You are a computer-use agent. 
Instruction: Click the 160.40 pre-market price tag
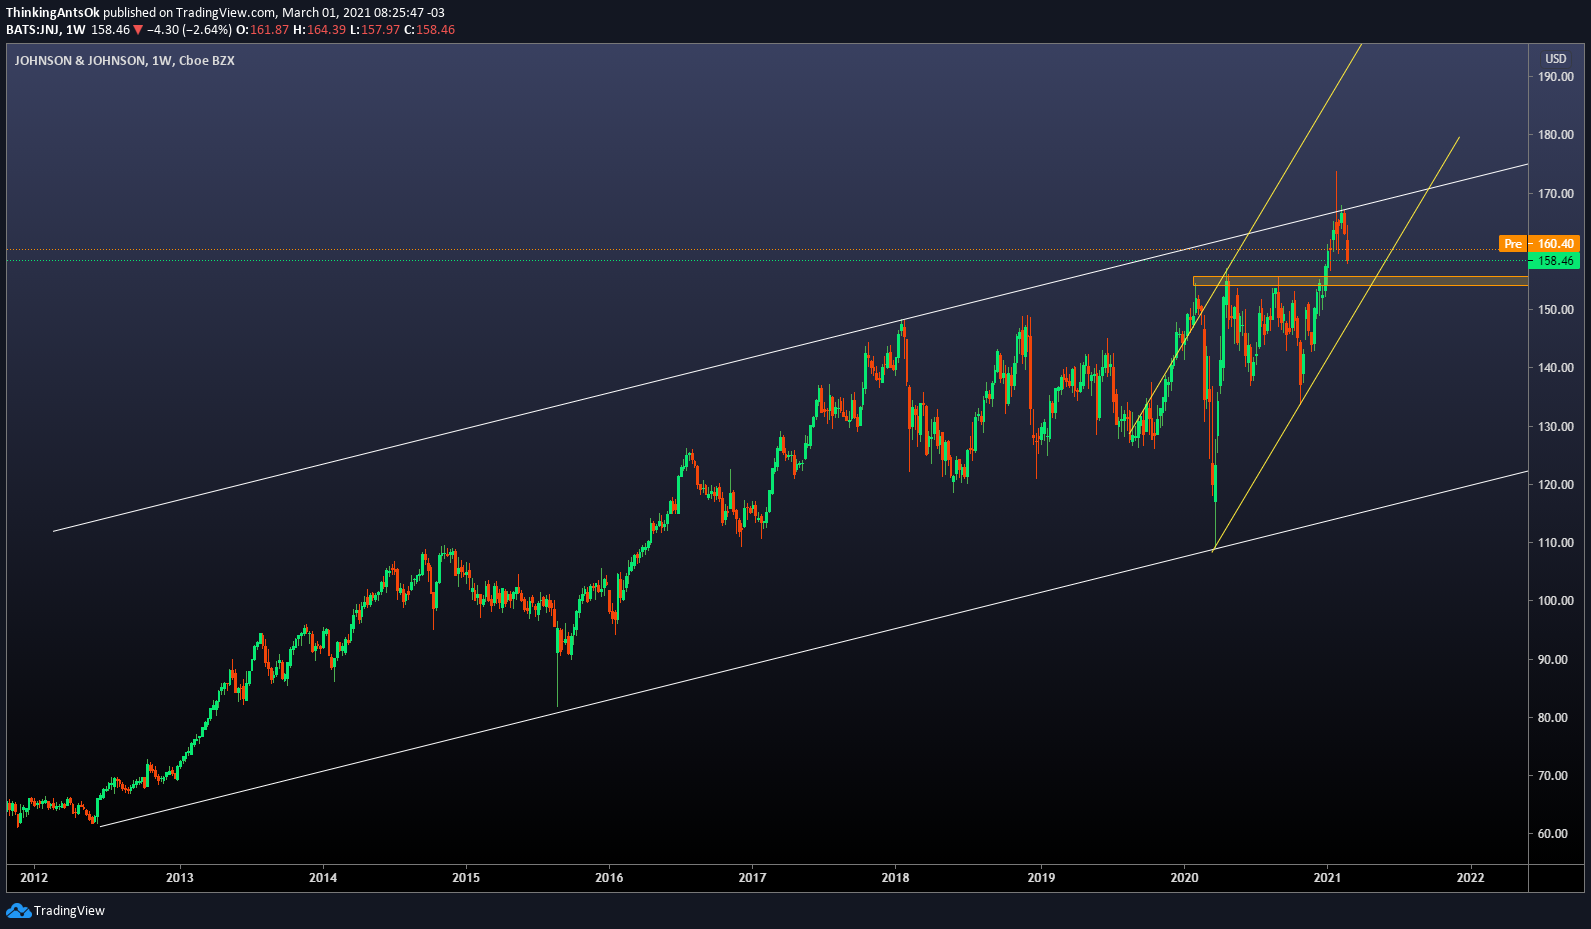pos(1556,244)
